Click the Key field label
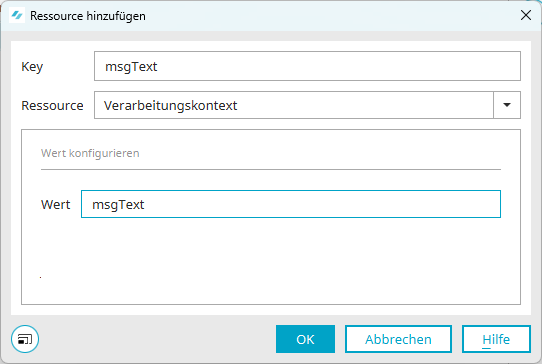The image size is (542, 364). (x=32, y=67)
